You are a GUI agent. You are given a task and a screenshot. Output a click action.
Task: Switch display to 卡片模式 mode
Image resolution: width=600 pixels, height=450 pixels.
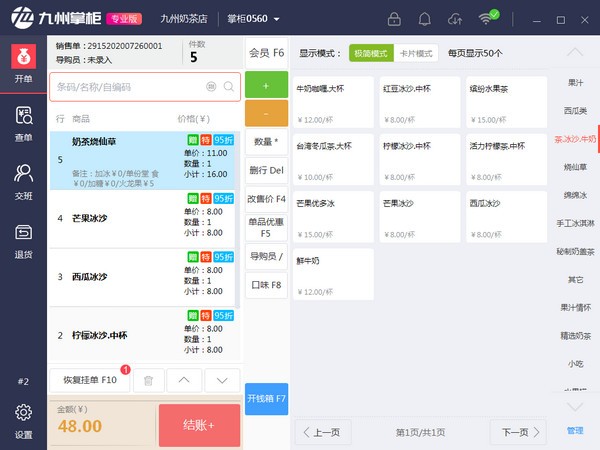click(416, 53)
